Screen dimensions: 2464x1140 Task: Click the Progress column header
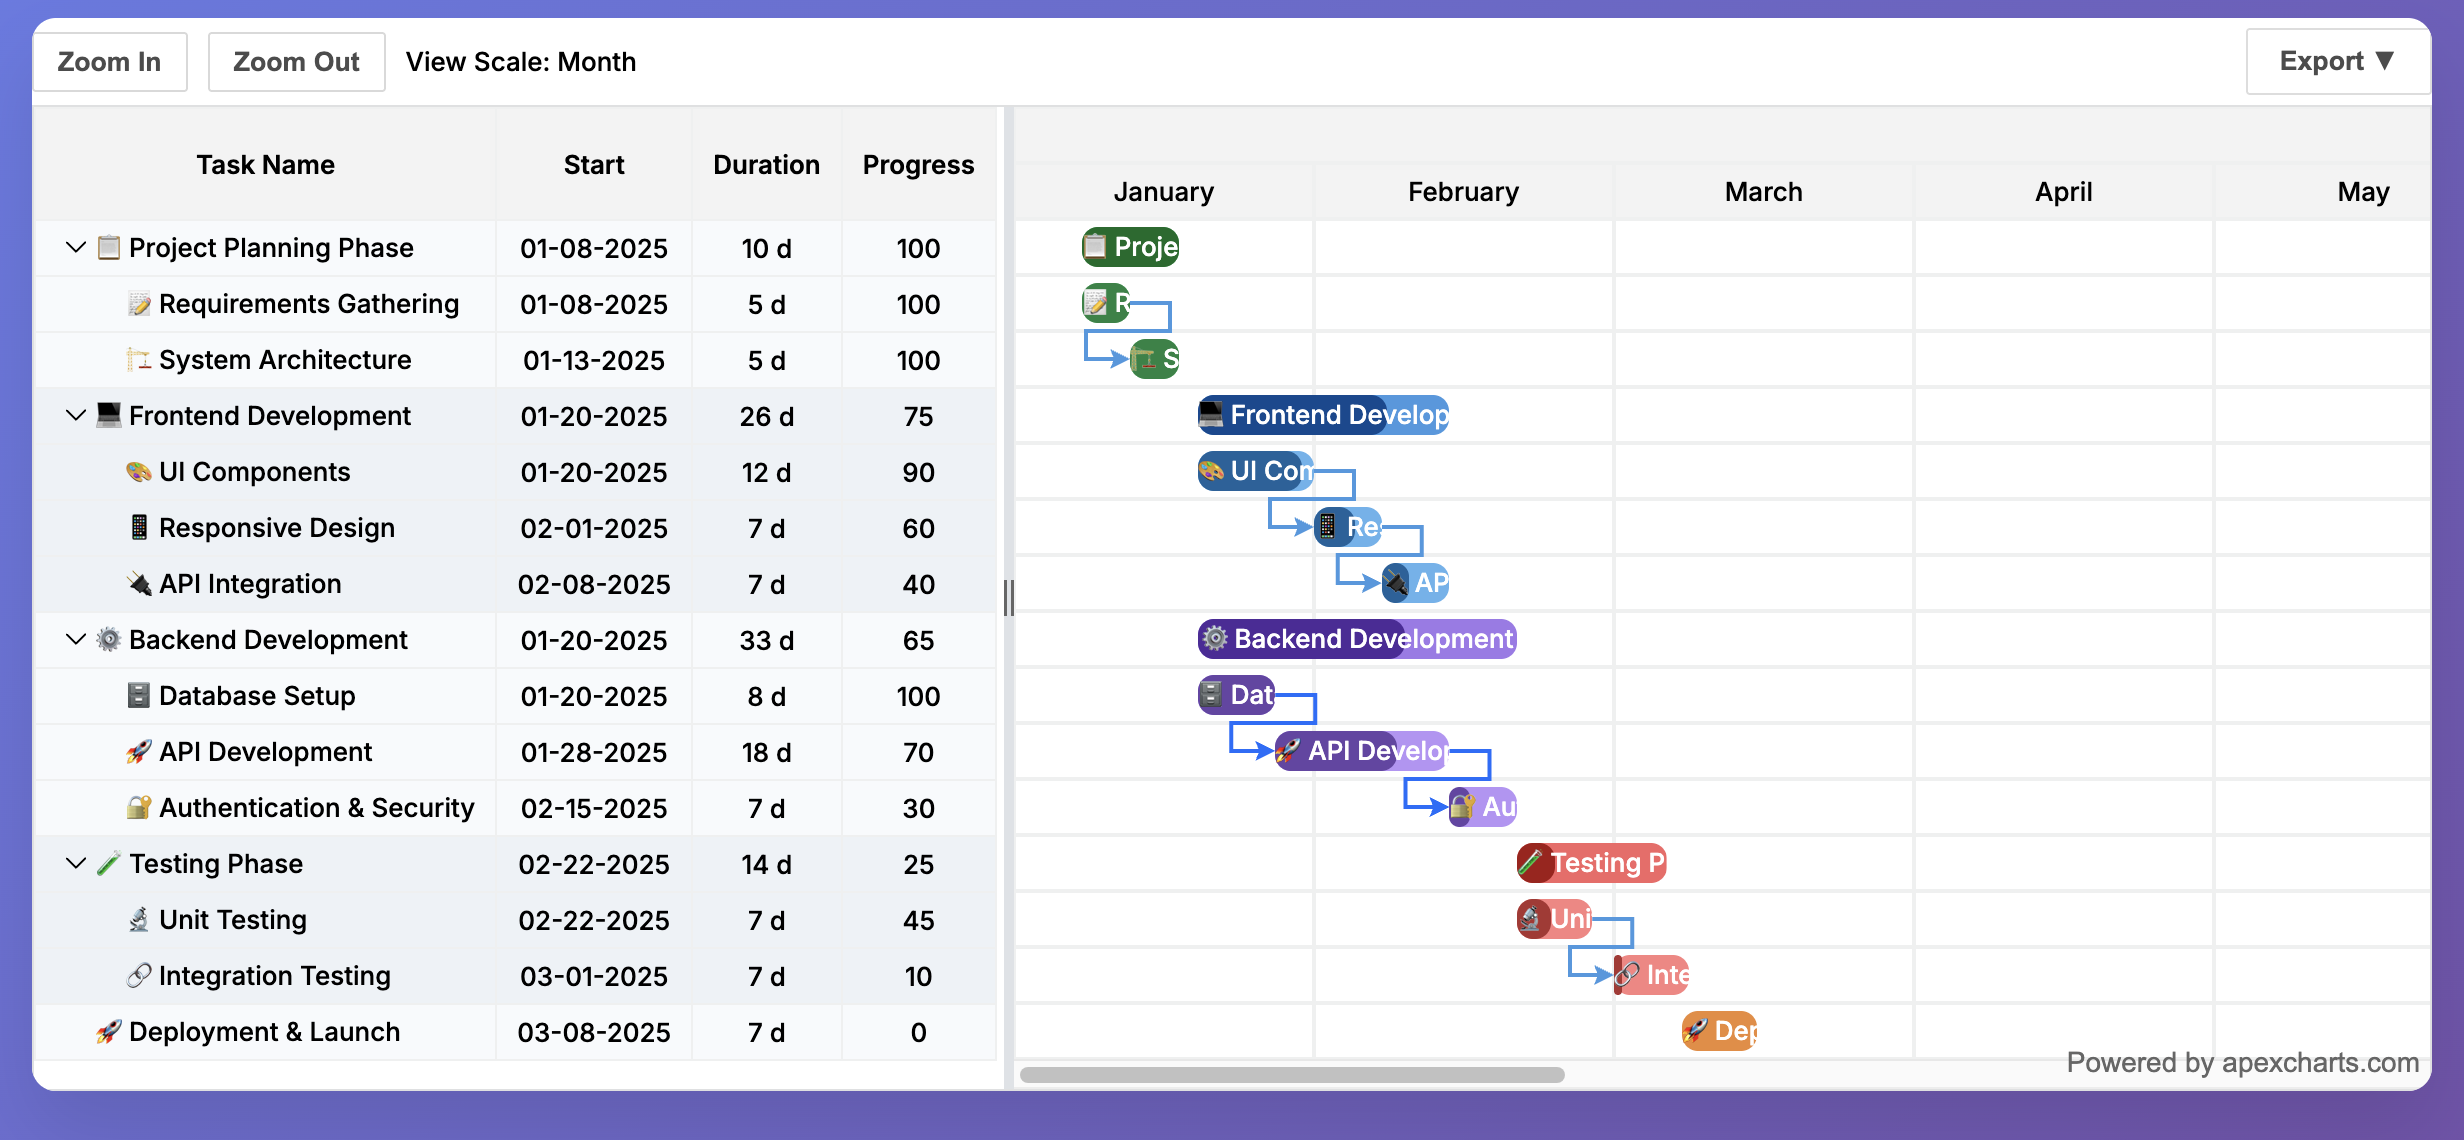coord(918,164)
